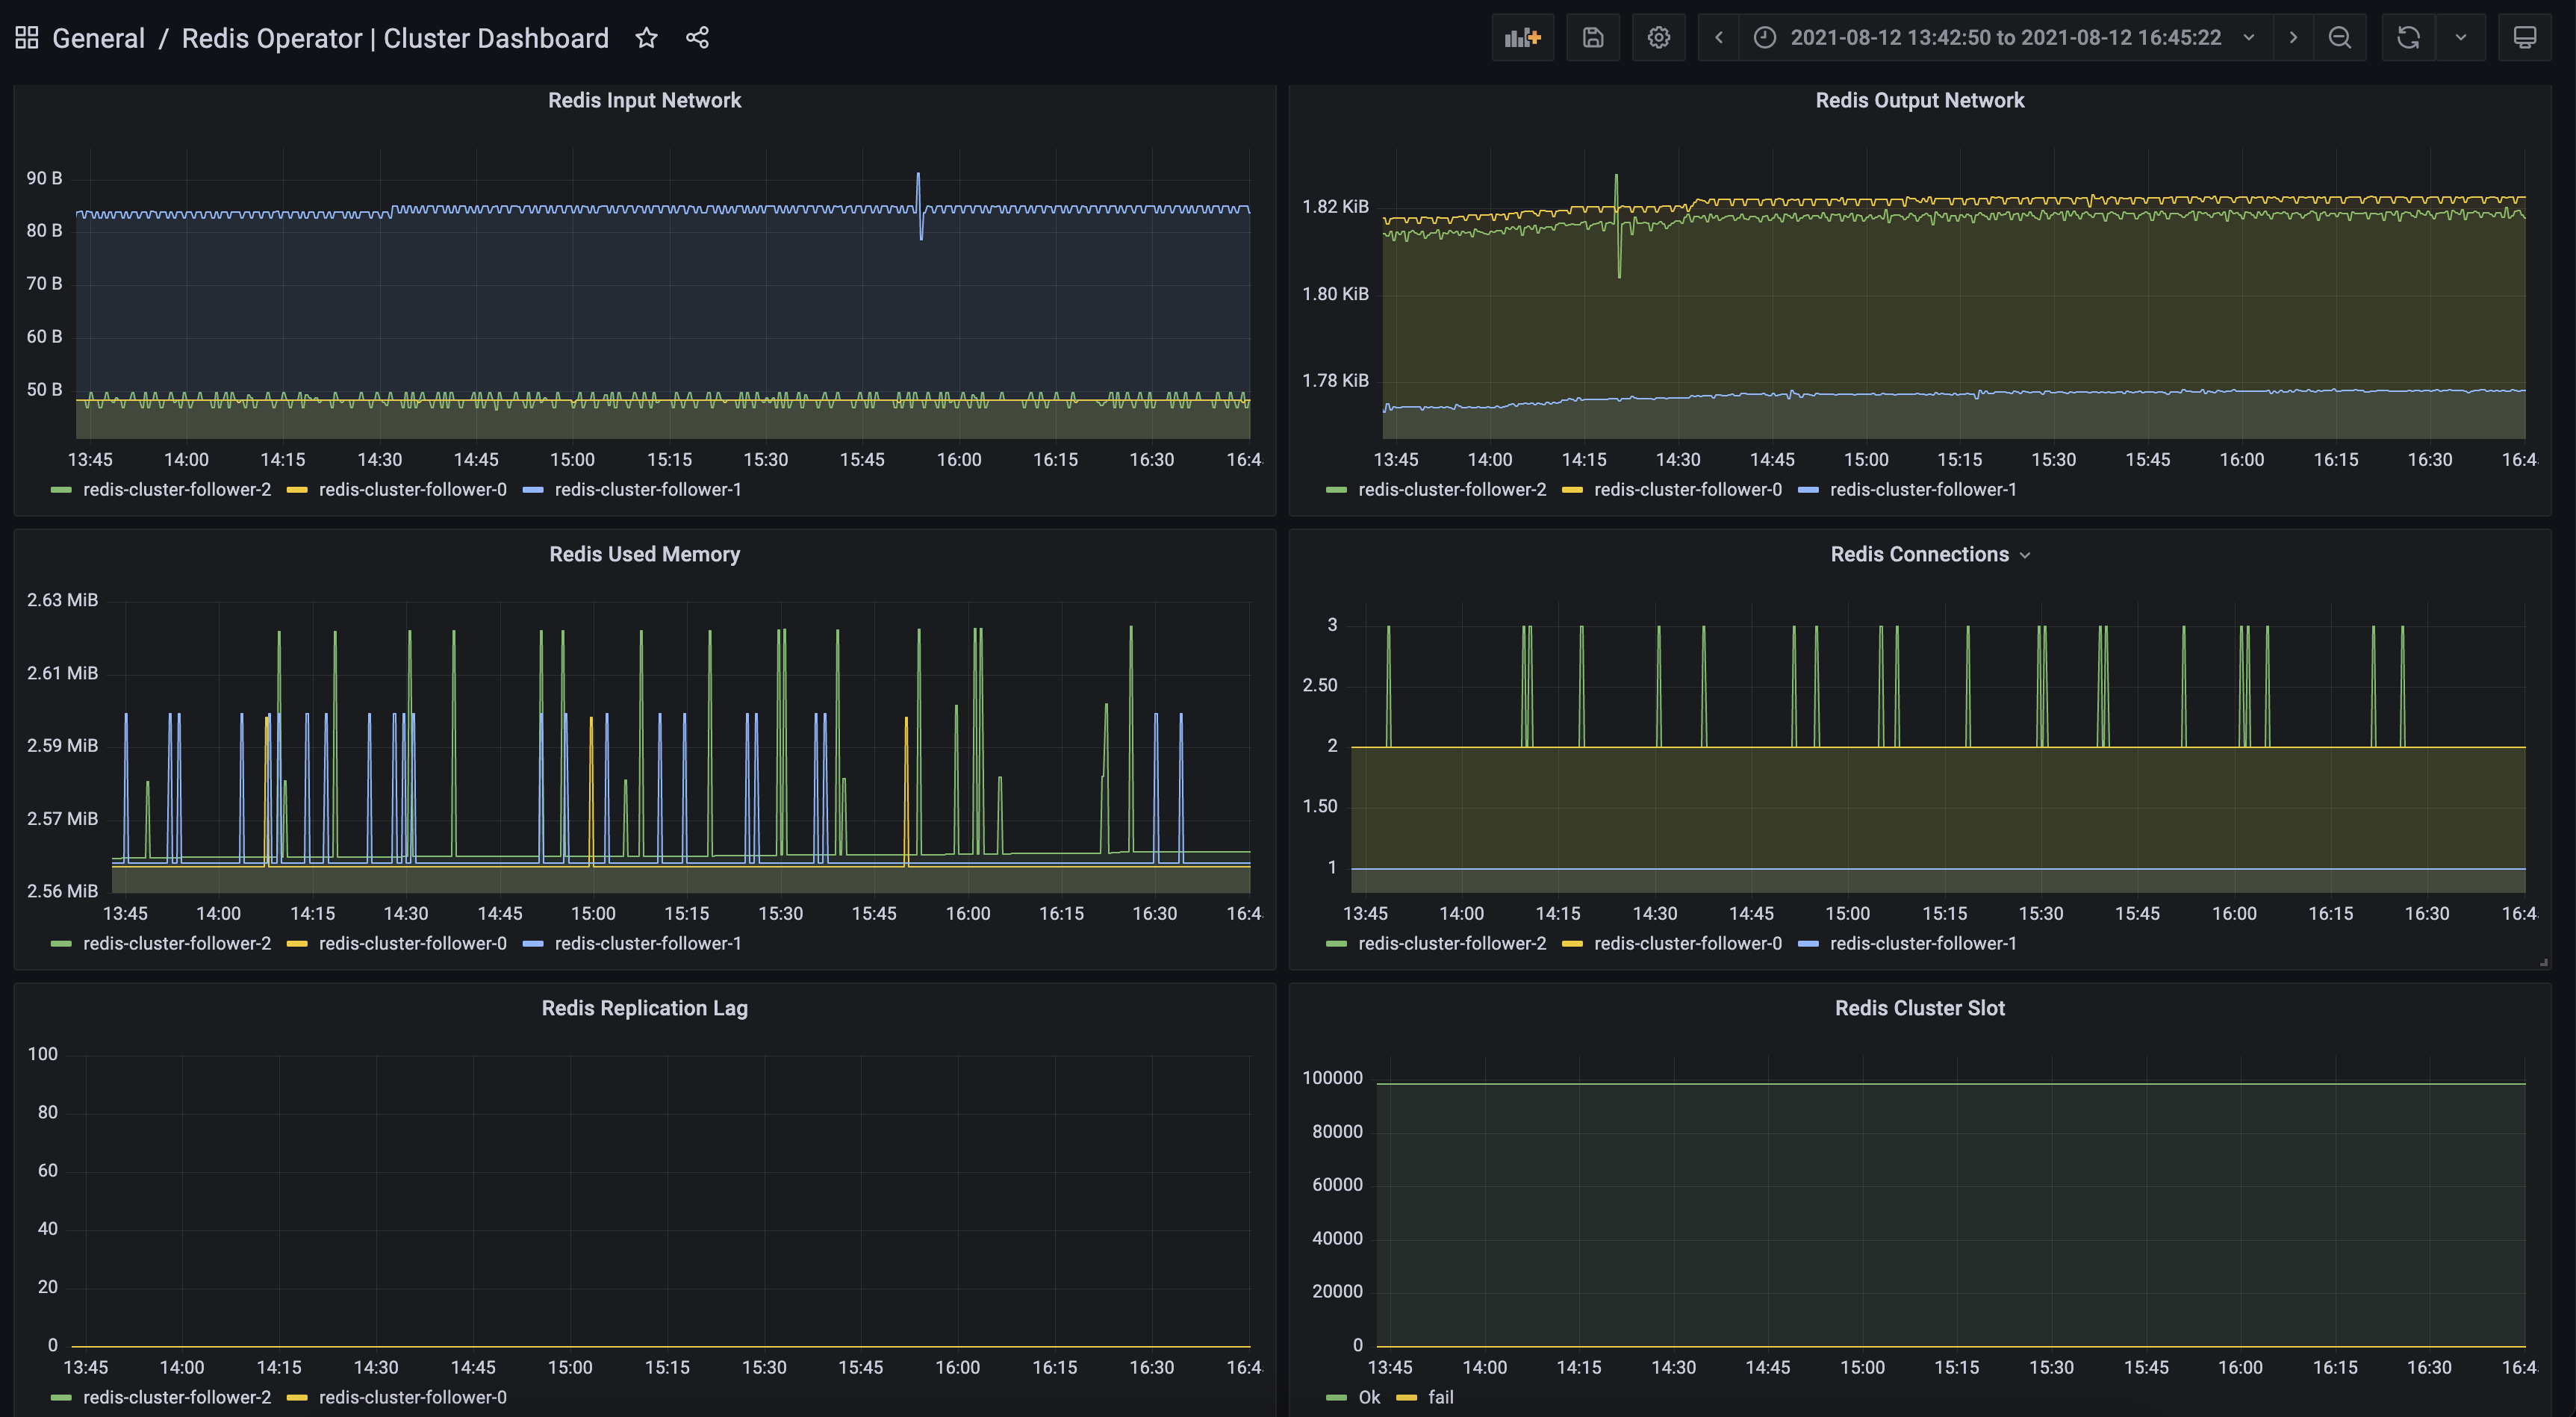The height and width of the screenshot is (1417, 2576).
Task: Zoom out the time range
Action: point(2339,38)
